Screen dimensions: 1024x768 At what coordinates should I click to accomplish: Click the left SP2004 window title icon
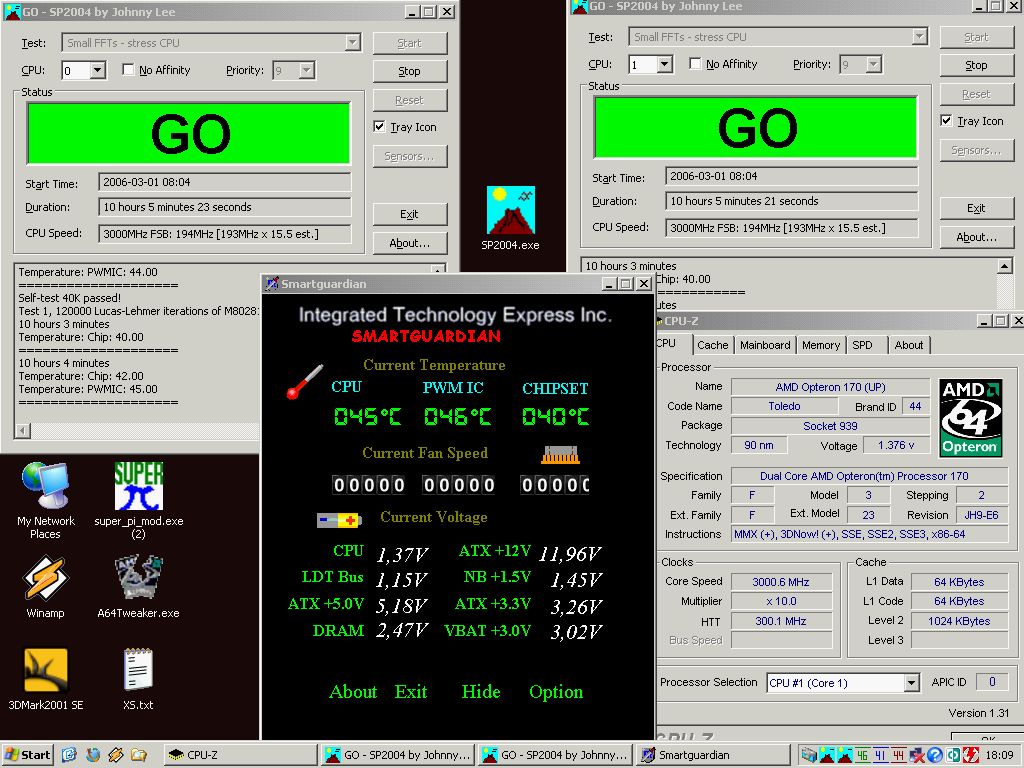click(12, 11)
